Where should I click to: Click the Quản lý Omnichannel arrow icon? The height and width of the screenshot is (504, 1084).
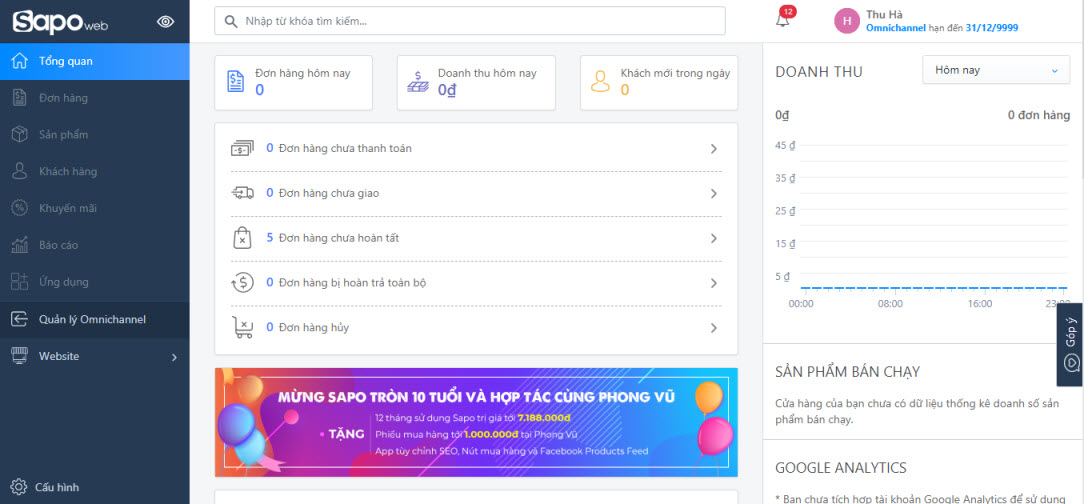[19, 319]
